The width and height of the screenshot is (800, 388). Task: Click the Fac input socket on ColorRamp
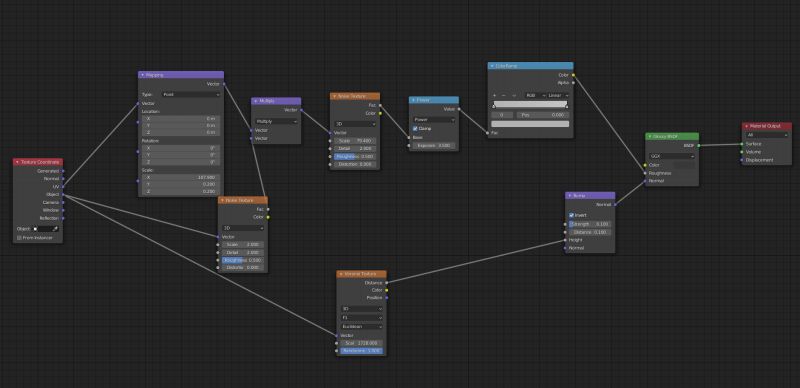tap(488, 133)
